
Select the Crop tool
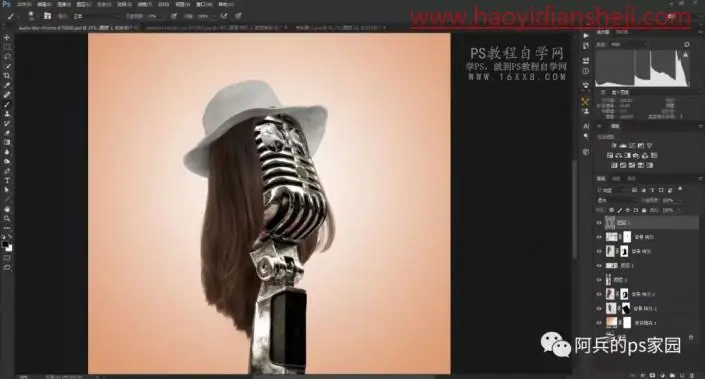coord(7,76)
